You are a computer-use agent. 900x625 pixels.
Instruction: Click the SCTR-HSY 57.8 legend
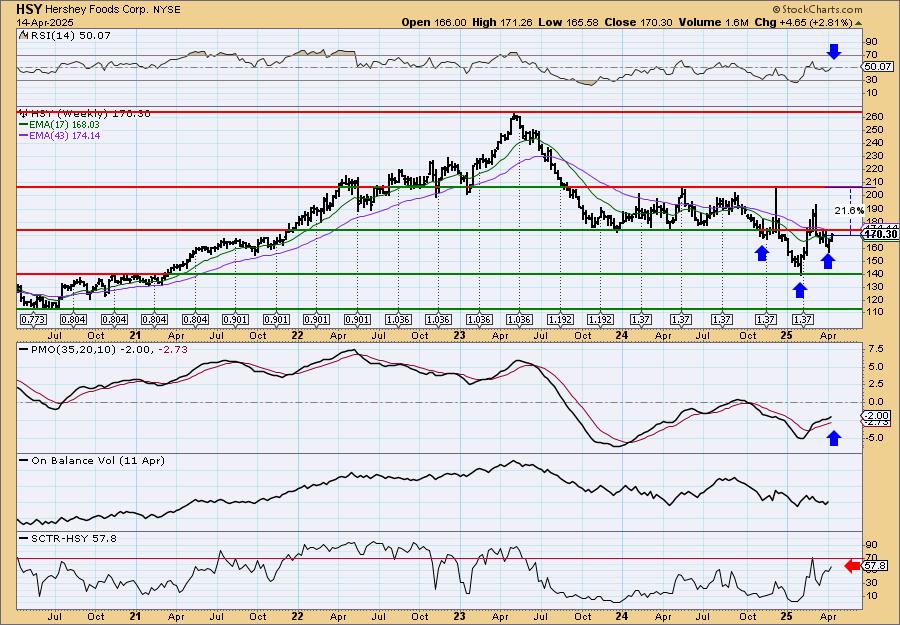pyautogui.click(x=68, y=538)
